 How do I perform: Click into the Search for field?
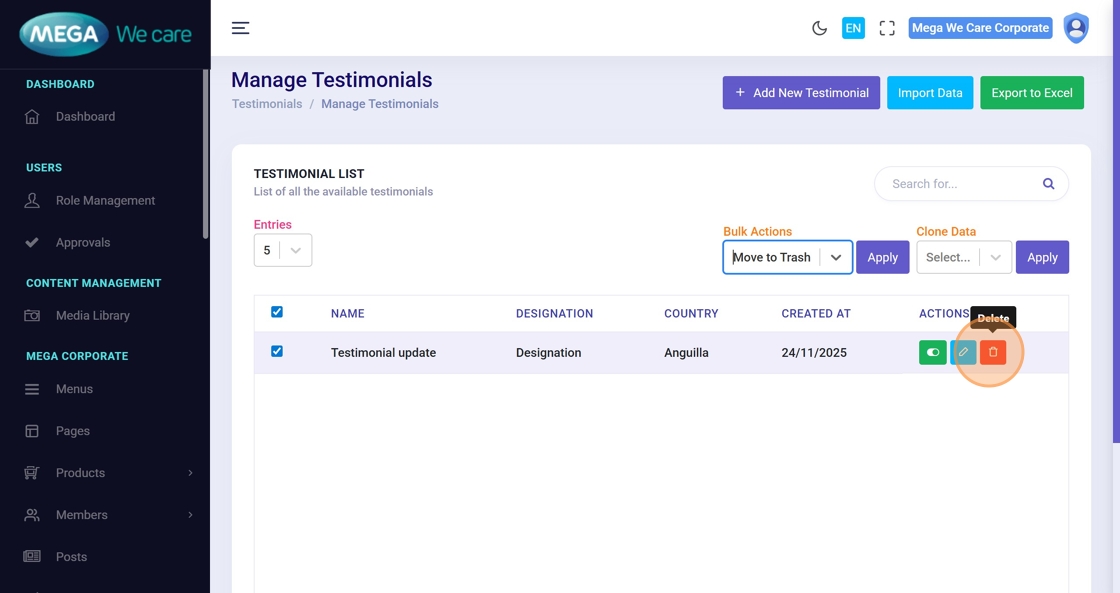click(x=960, y=184)
